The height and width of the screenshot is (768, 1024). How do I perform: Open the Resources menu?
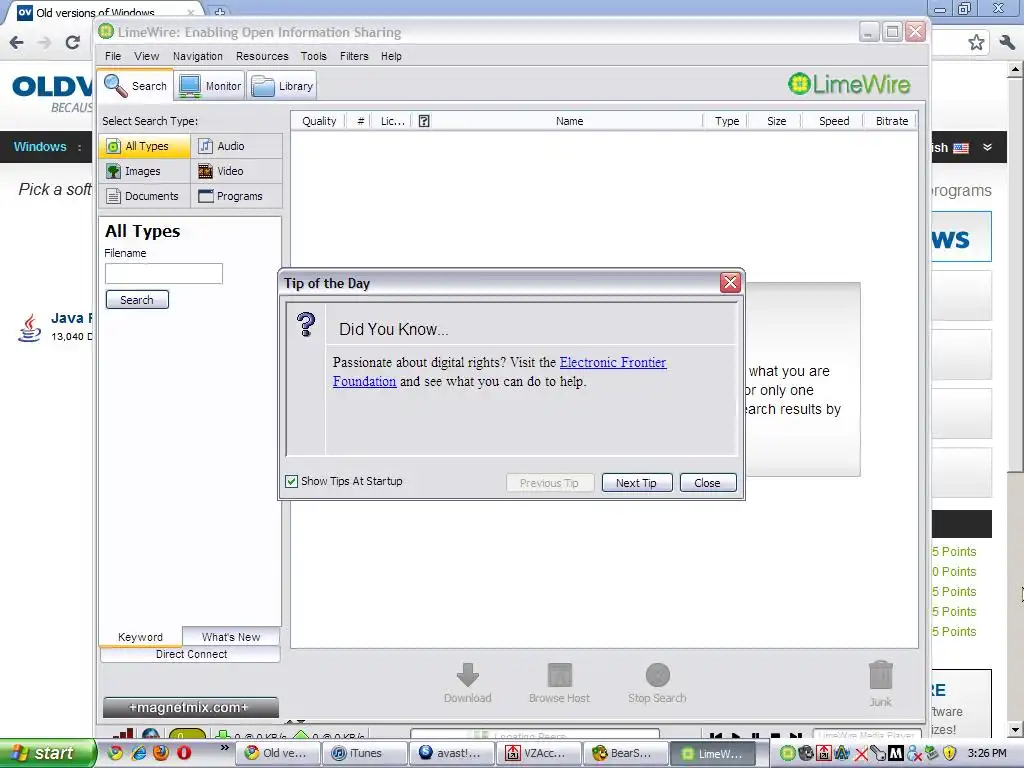click(x=262, y=56)
